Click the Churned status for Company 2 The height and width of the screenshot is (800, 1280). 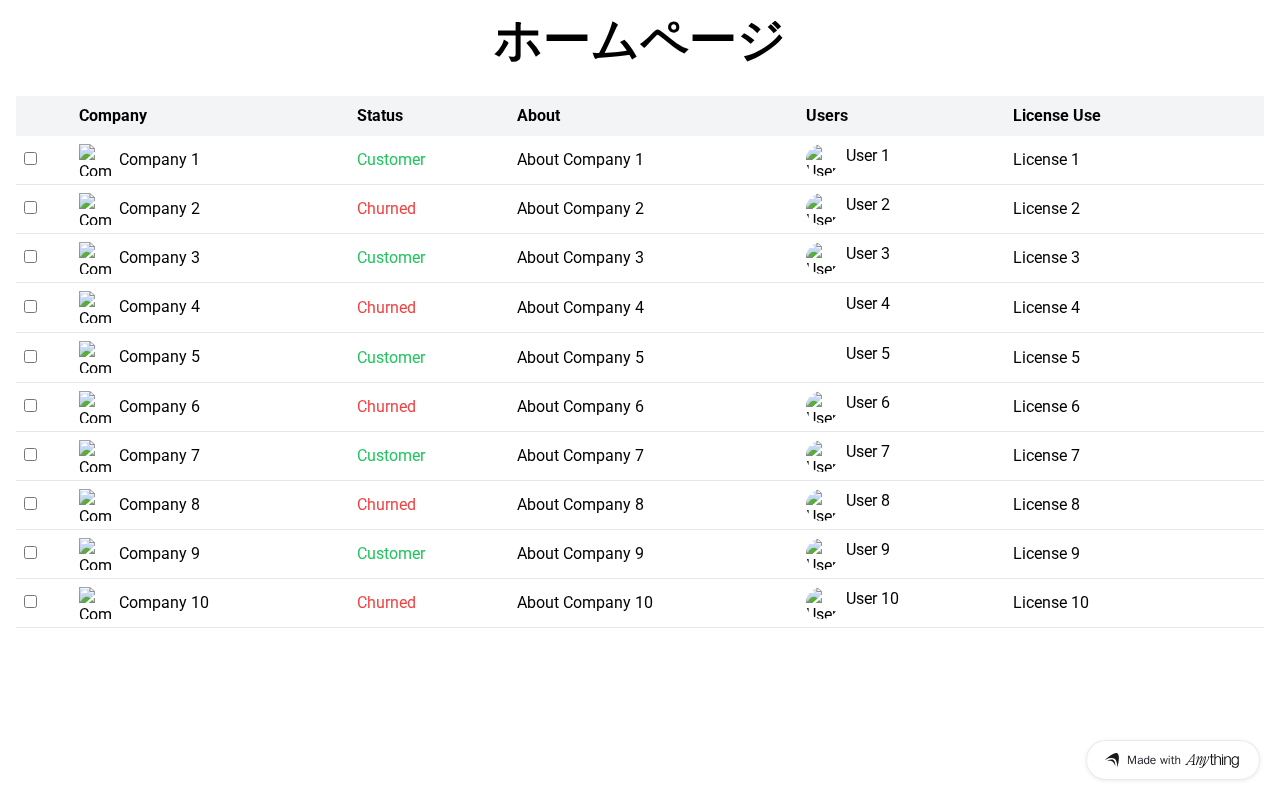386,209
